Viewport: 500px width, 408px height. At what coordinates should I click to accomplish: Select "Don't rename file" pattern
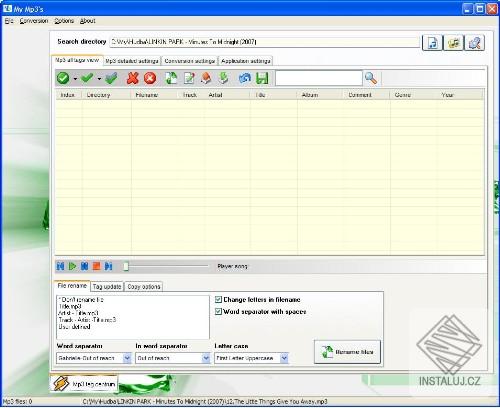pyautogui.click(x=81, y=300)
